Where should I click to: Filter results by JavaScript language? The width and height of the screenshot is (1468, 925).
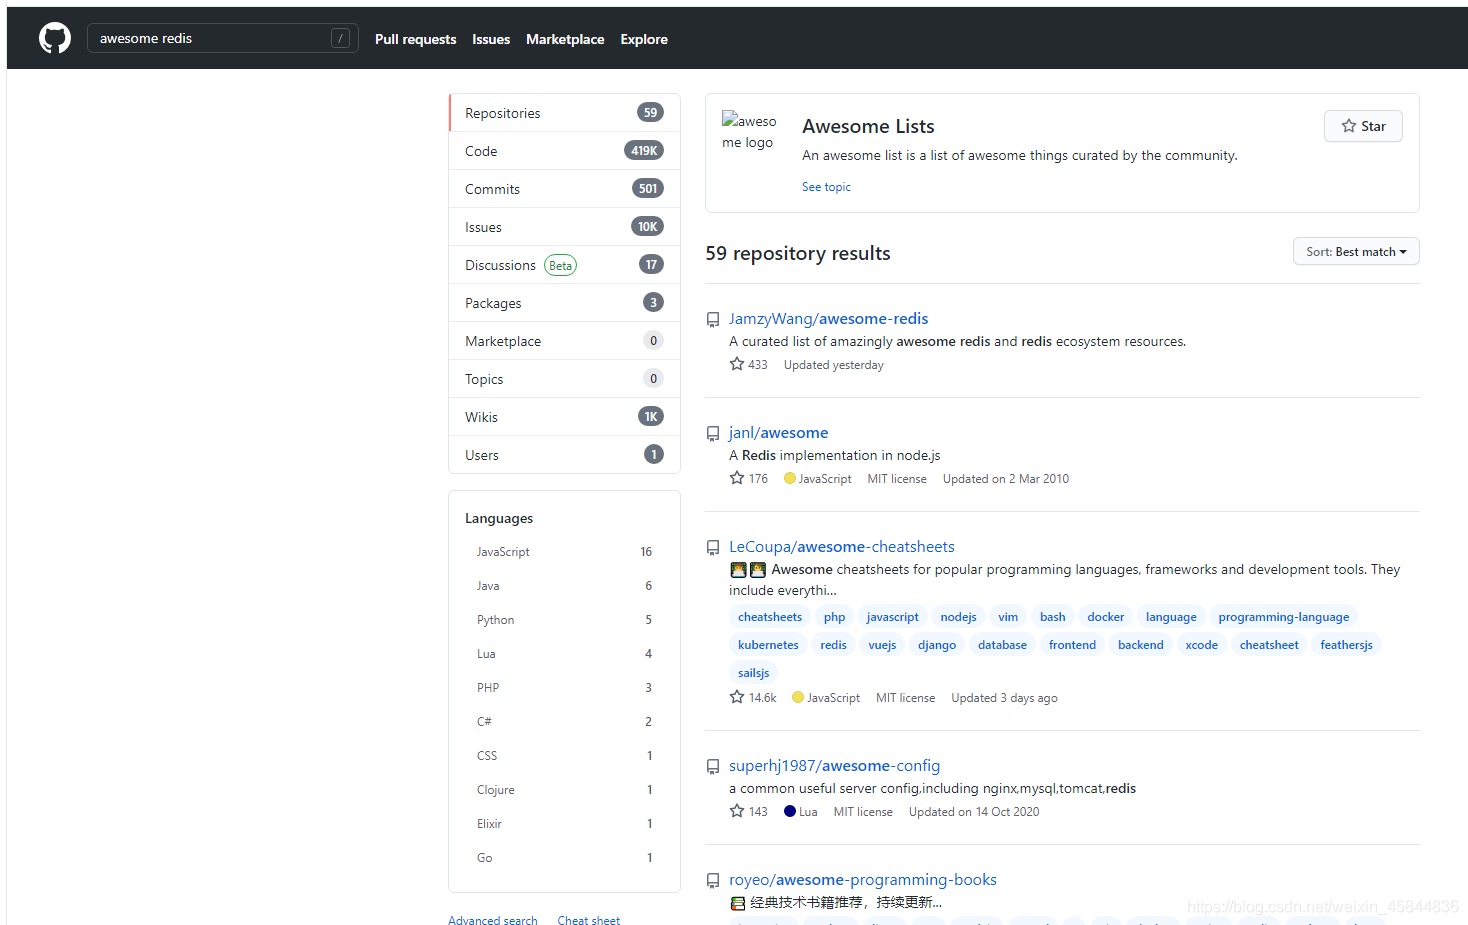point(564,552)
